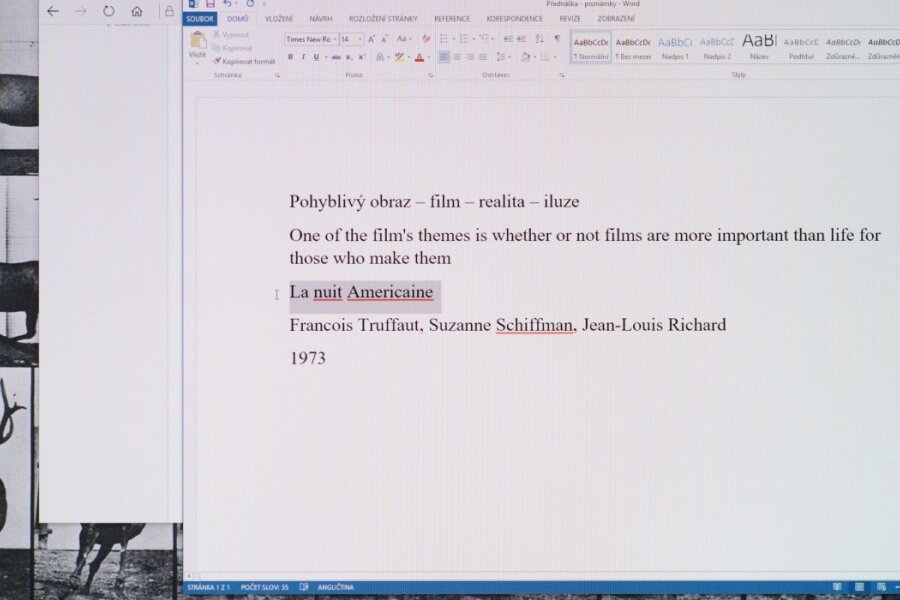
Task: Toggle Bold formatting
Action: 291,57
